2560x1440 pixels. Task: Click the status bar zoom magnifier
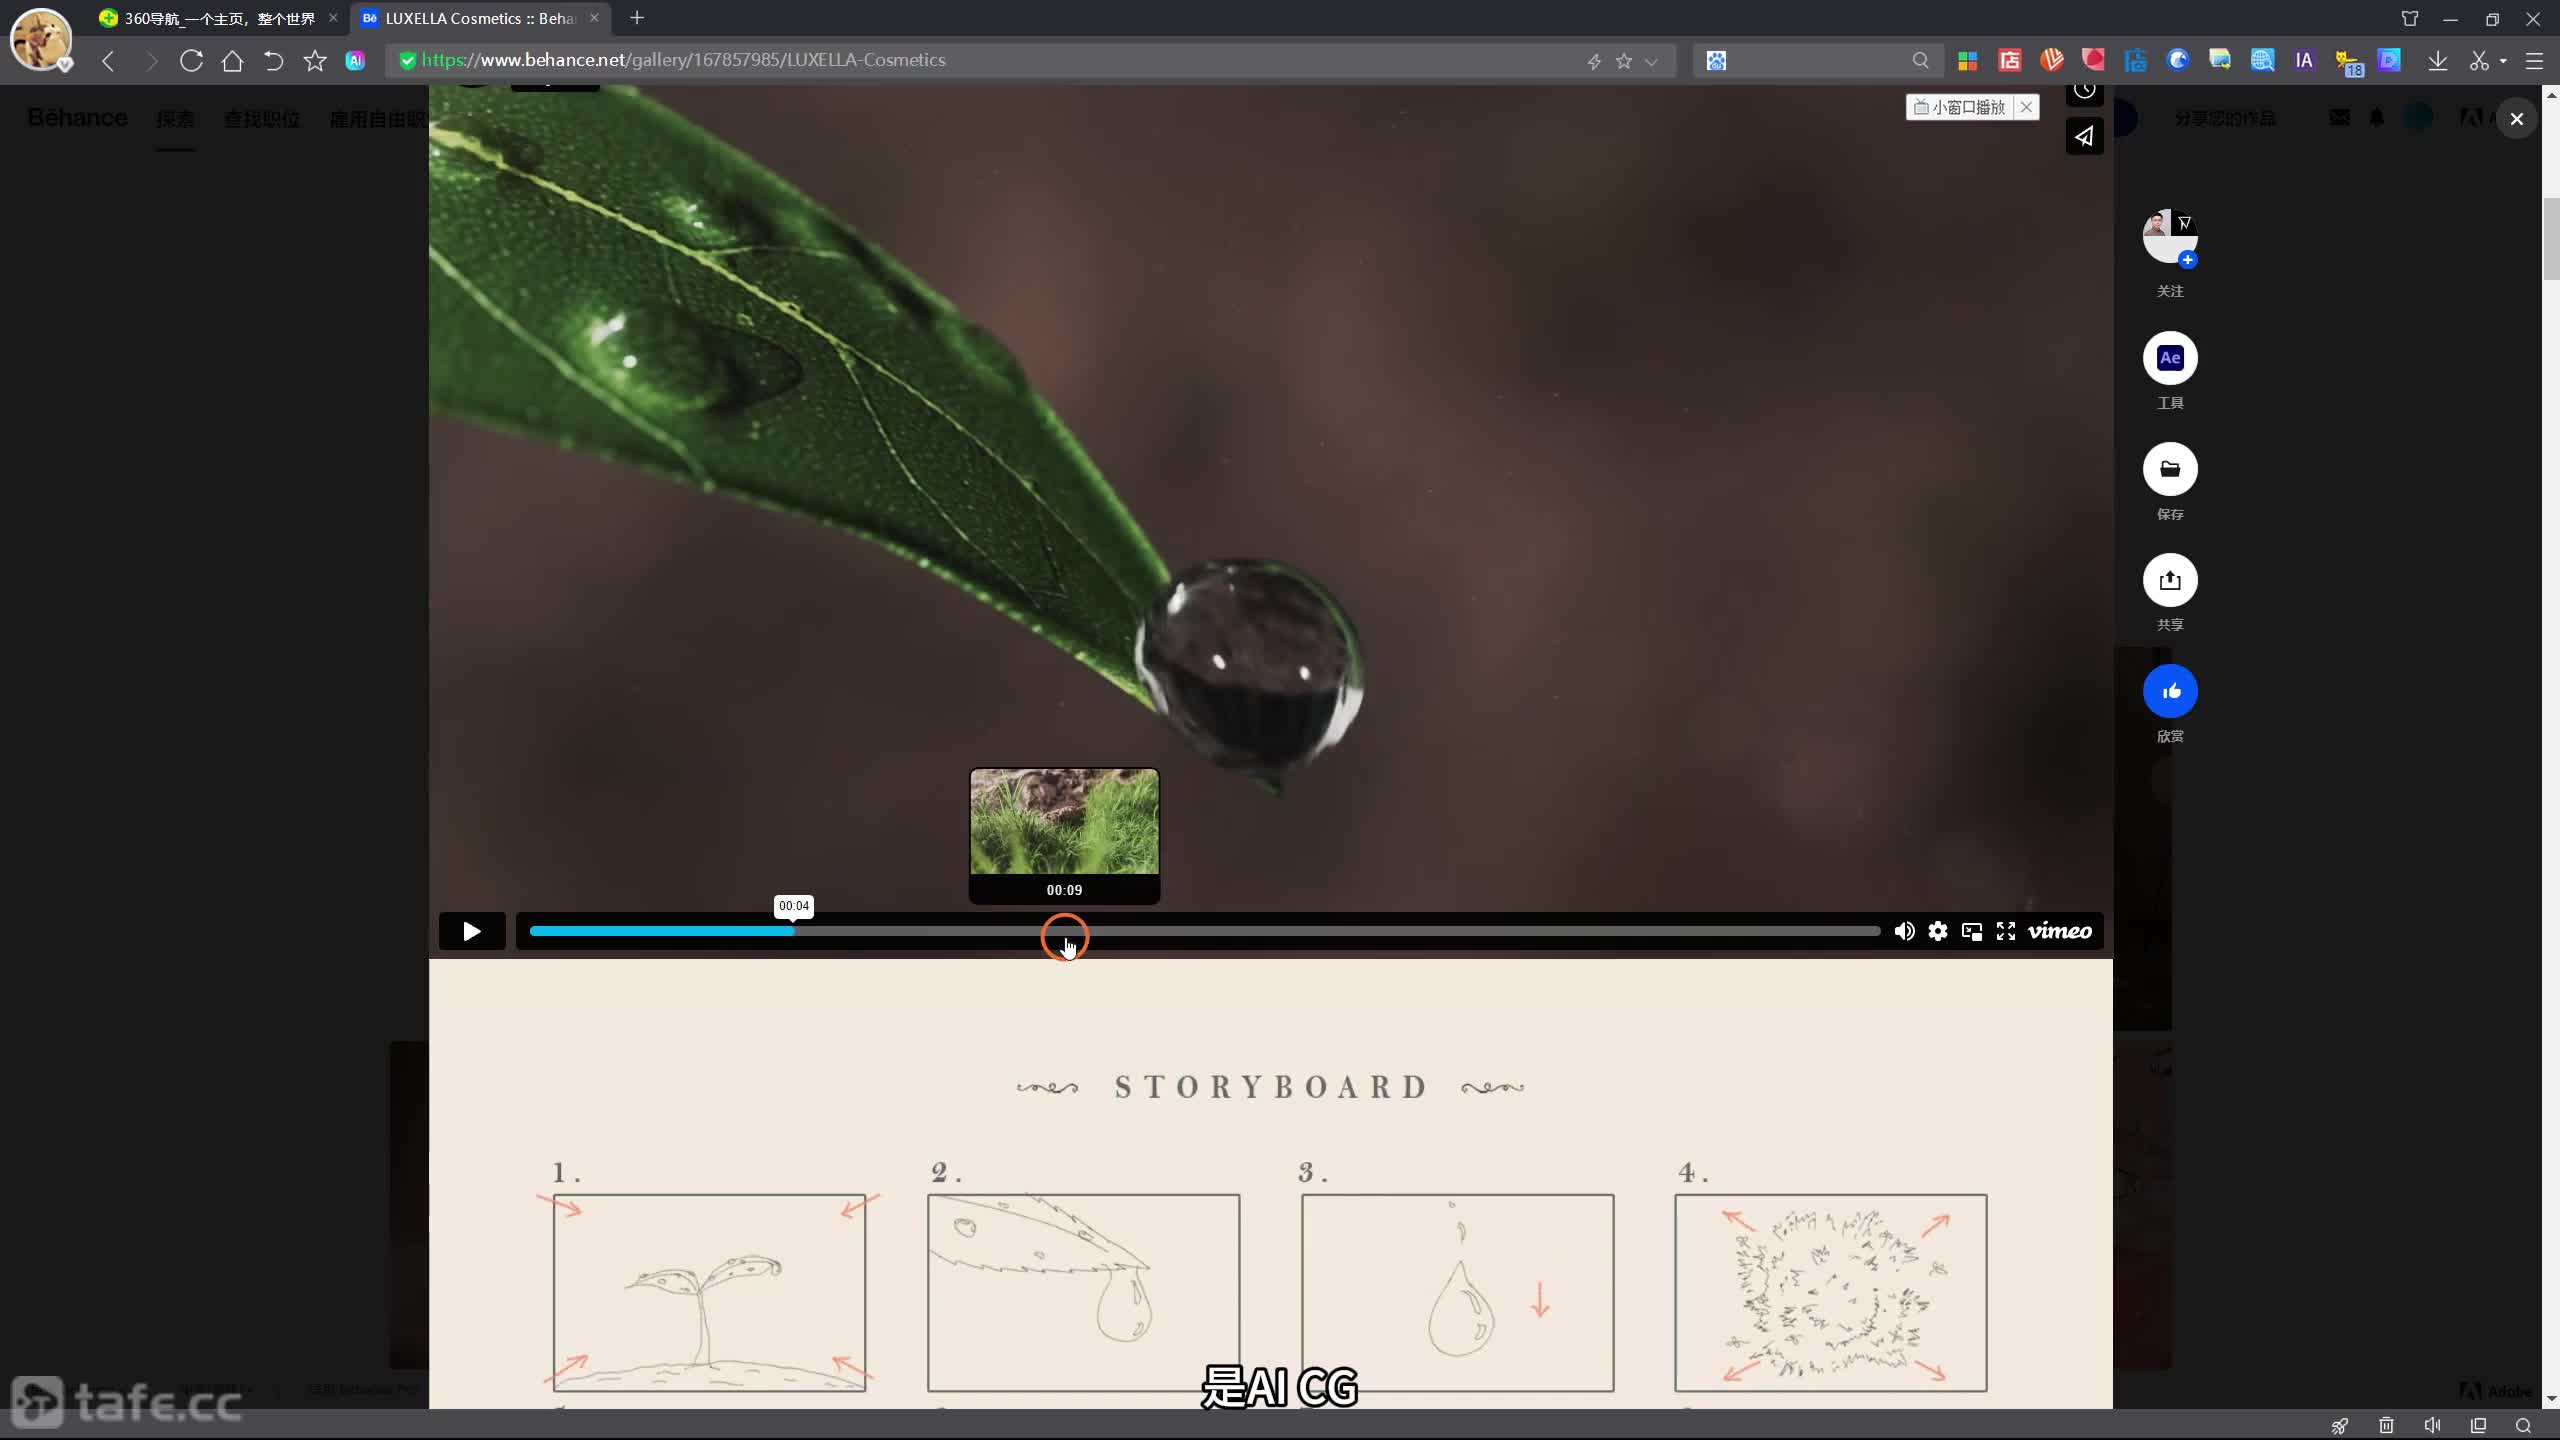coord(2523,1426)
